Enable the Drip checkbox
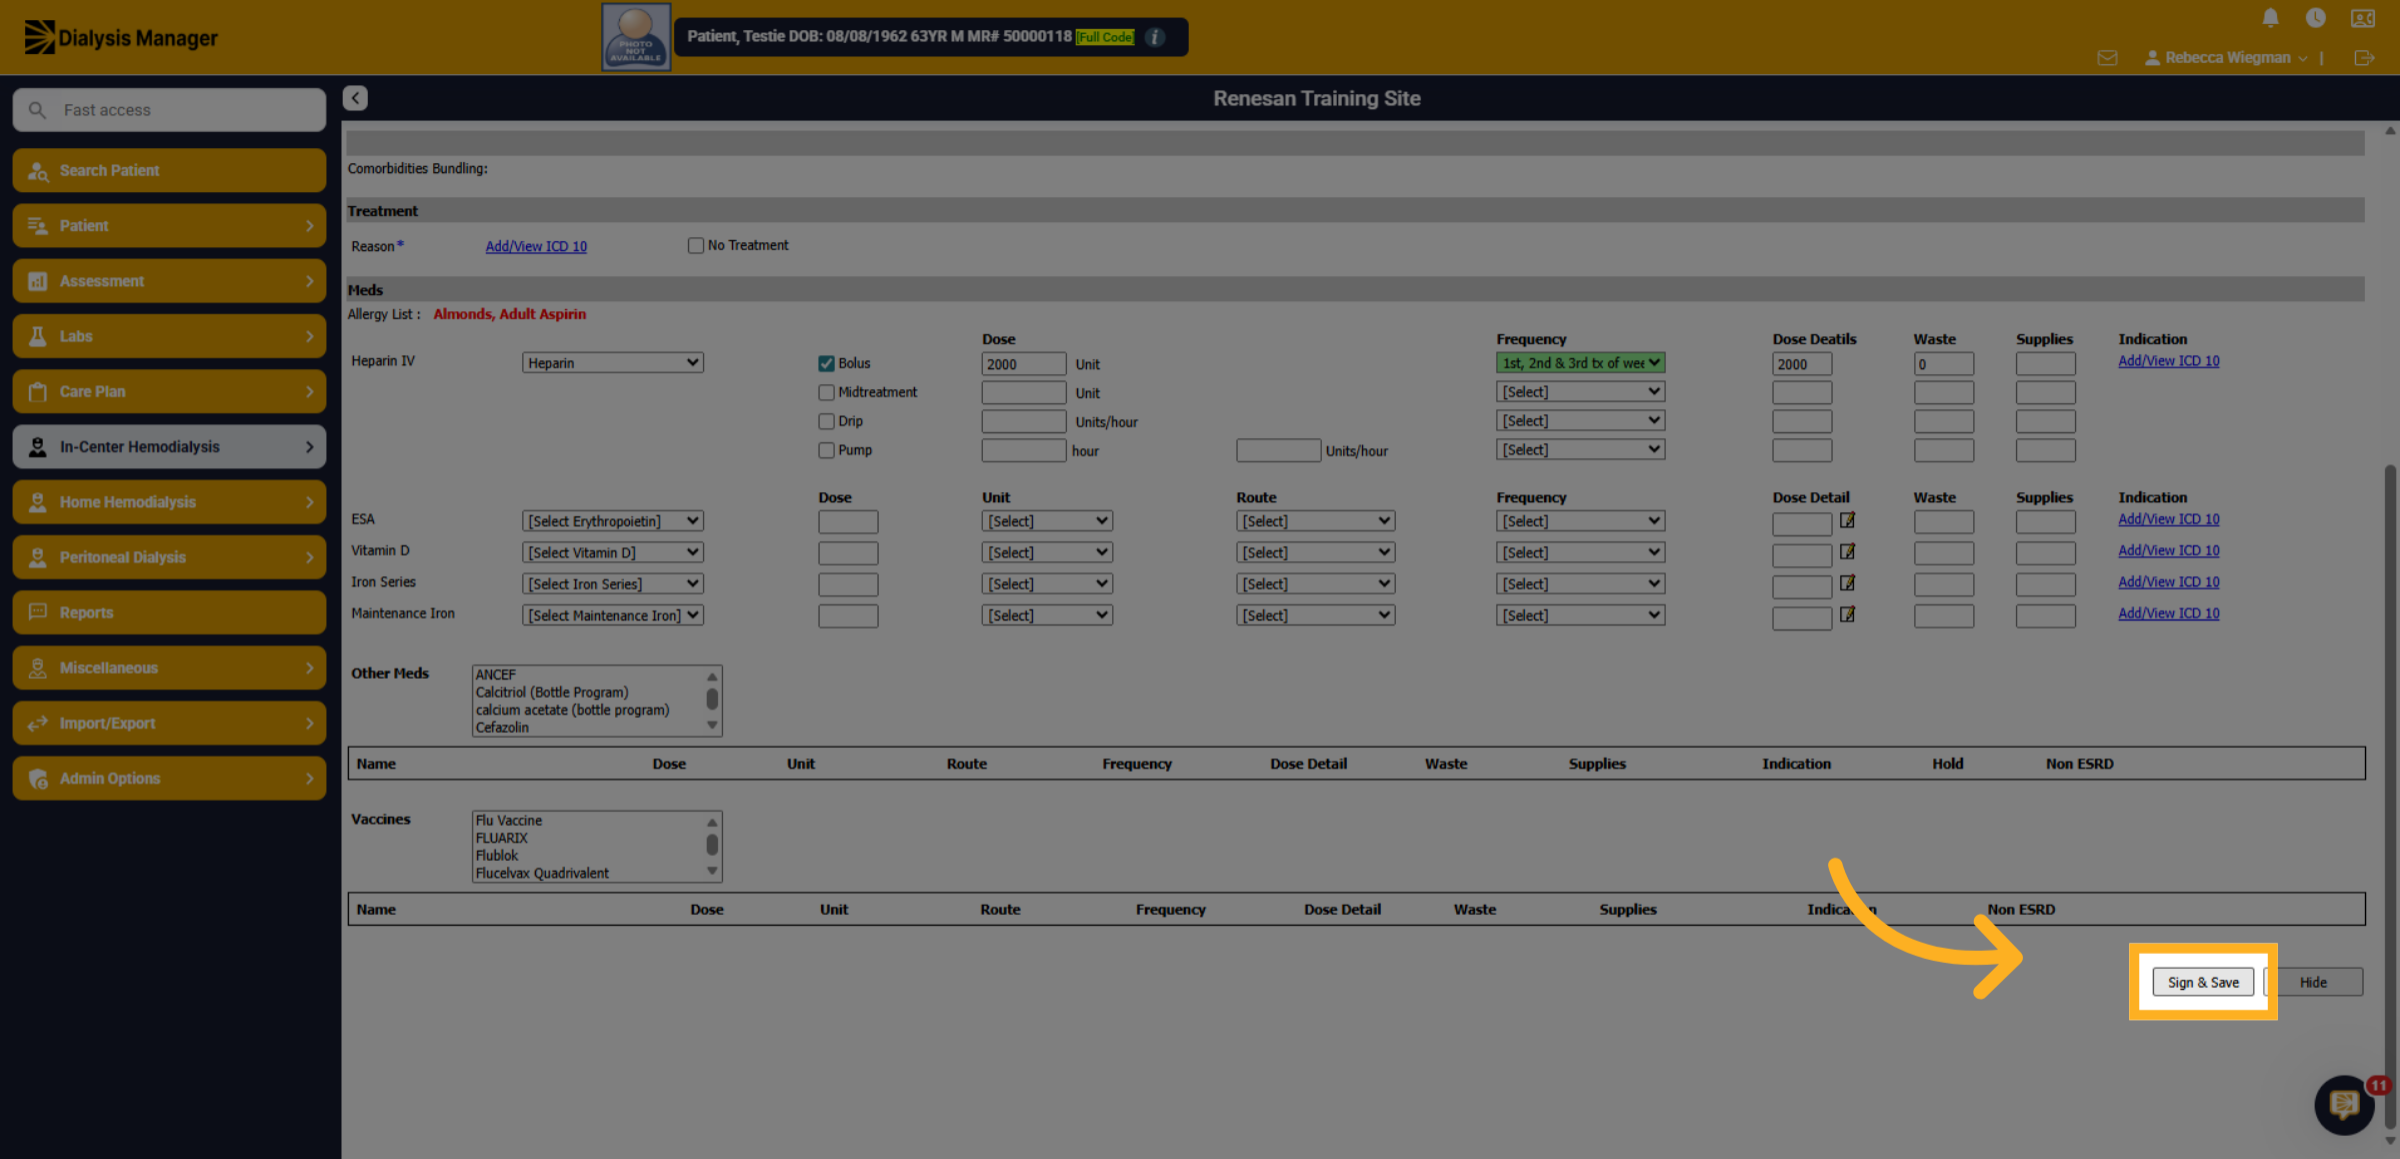 826,421
